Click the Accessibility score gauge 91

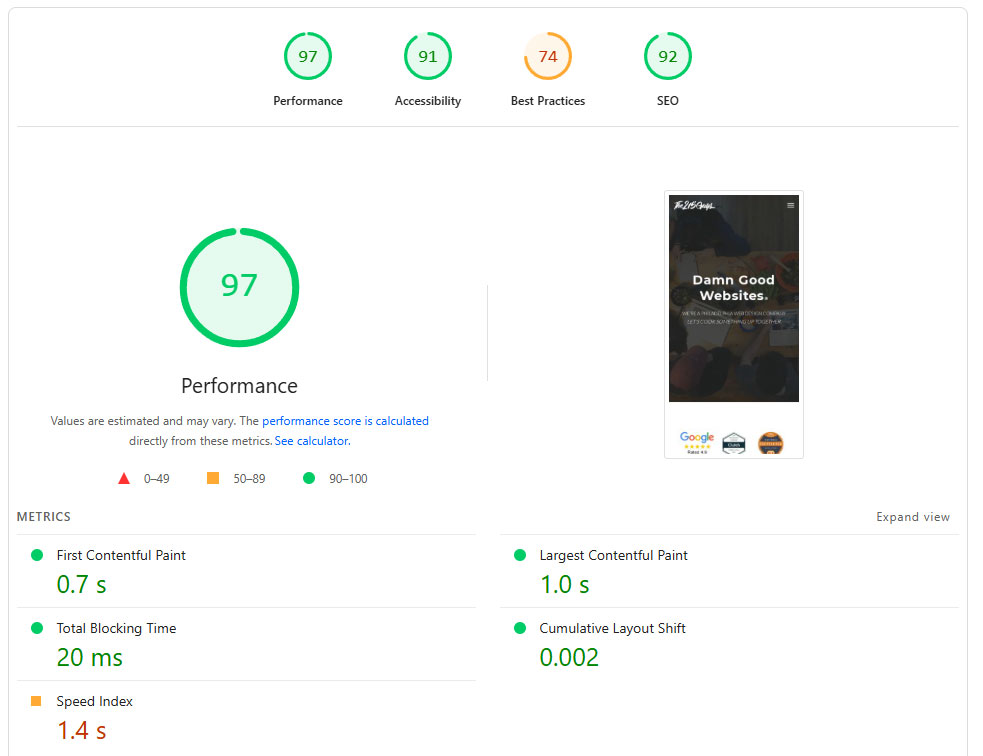coord(428,57)
